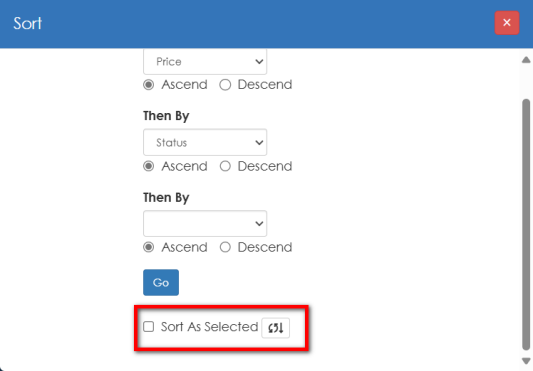Select Descend under the Price dropdown

[x=225, y=85]
